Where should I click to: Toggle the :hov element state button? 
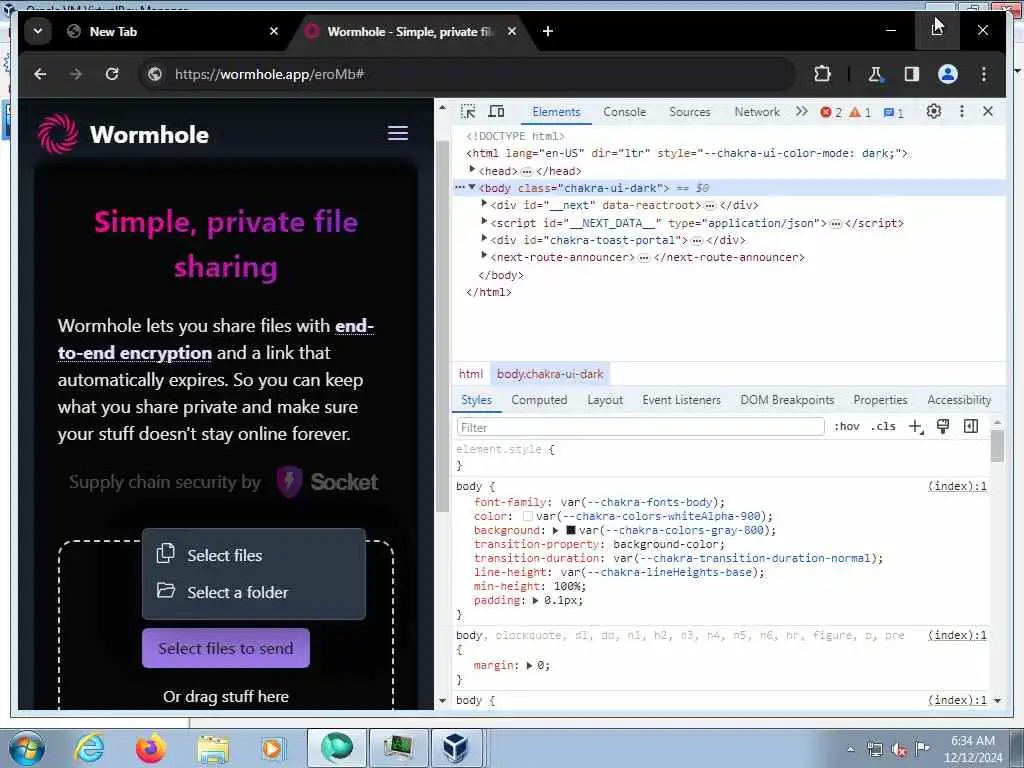point(846,426)
